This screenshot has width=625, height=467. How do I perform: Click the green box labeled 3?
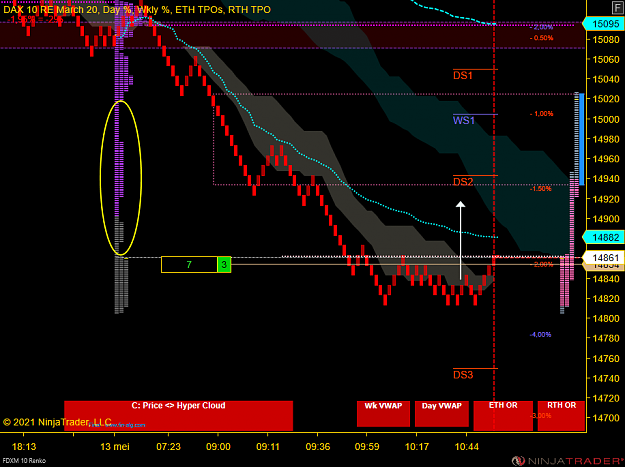[224, 265]
